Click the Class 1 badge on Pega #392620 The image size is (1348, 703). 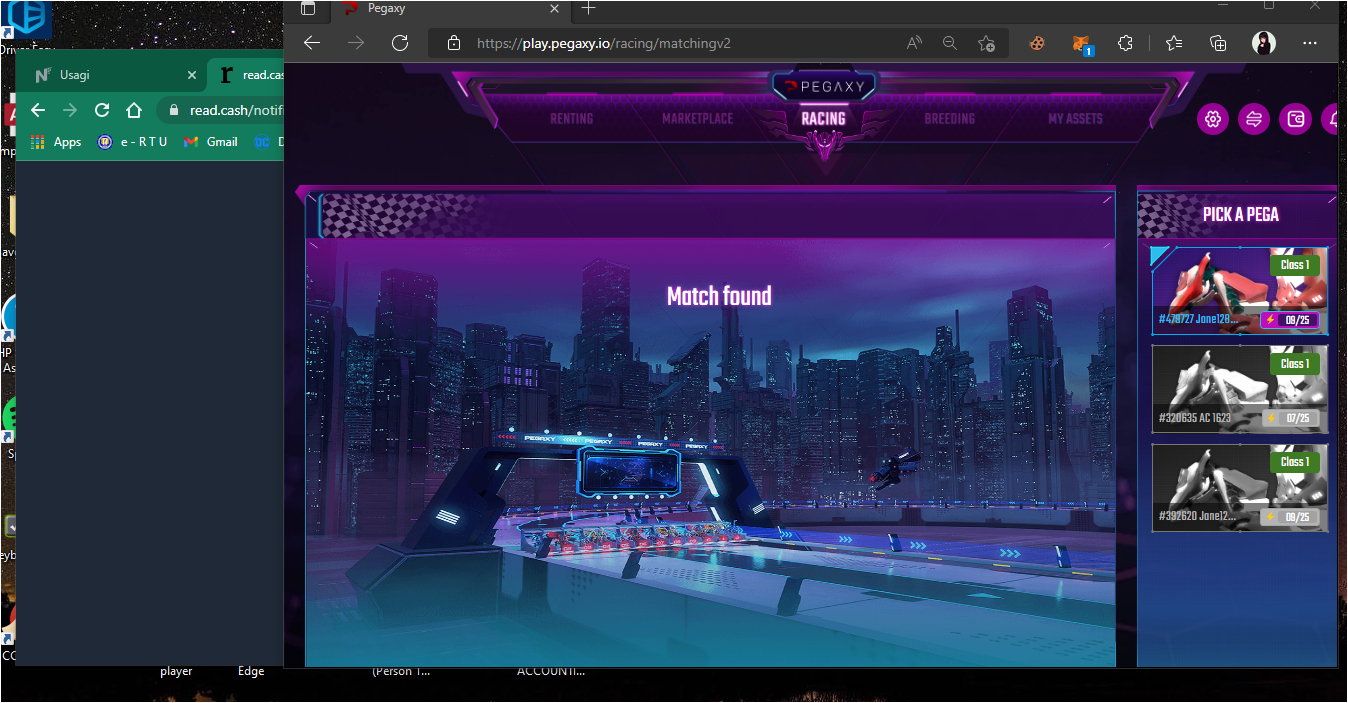[x=1295, y=462]
